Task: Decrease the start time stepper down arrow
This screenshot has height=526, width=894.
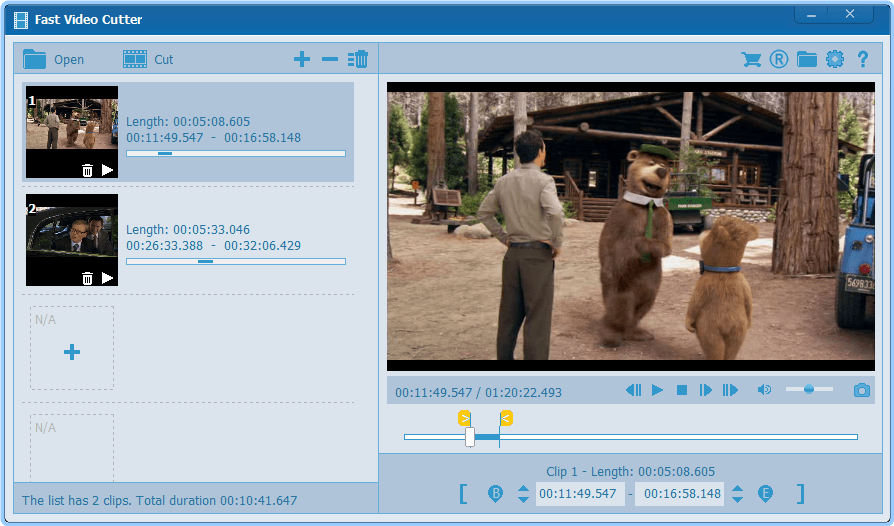Action: pyautogui.click(x=523, y=499)
